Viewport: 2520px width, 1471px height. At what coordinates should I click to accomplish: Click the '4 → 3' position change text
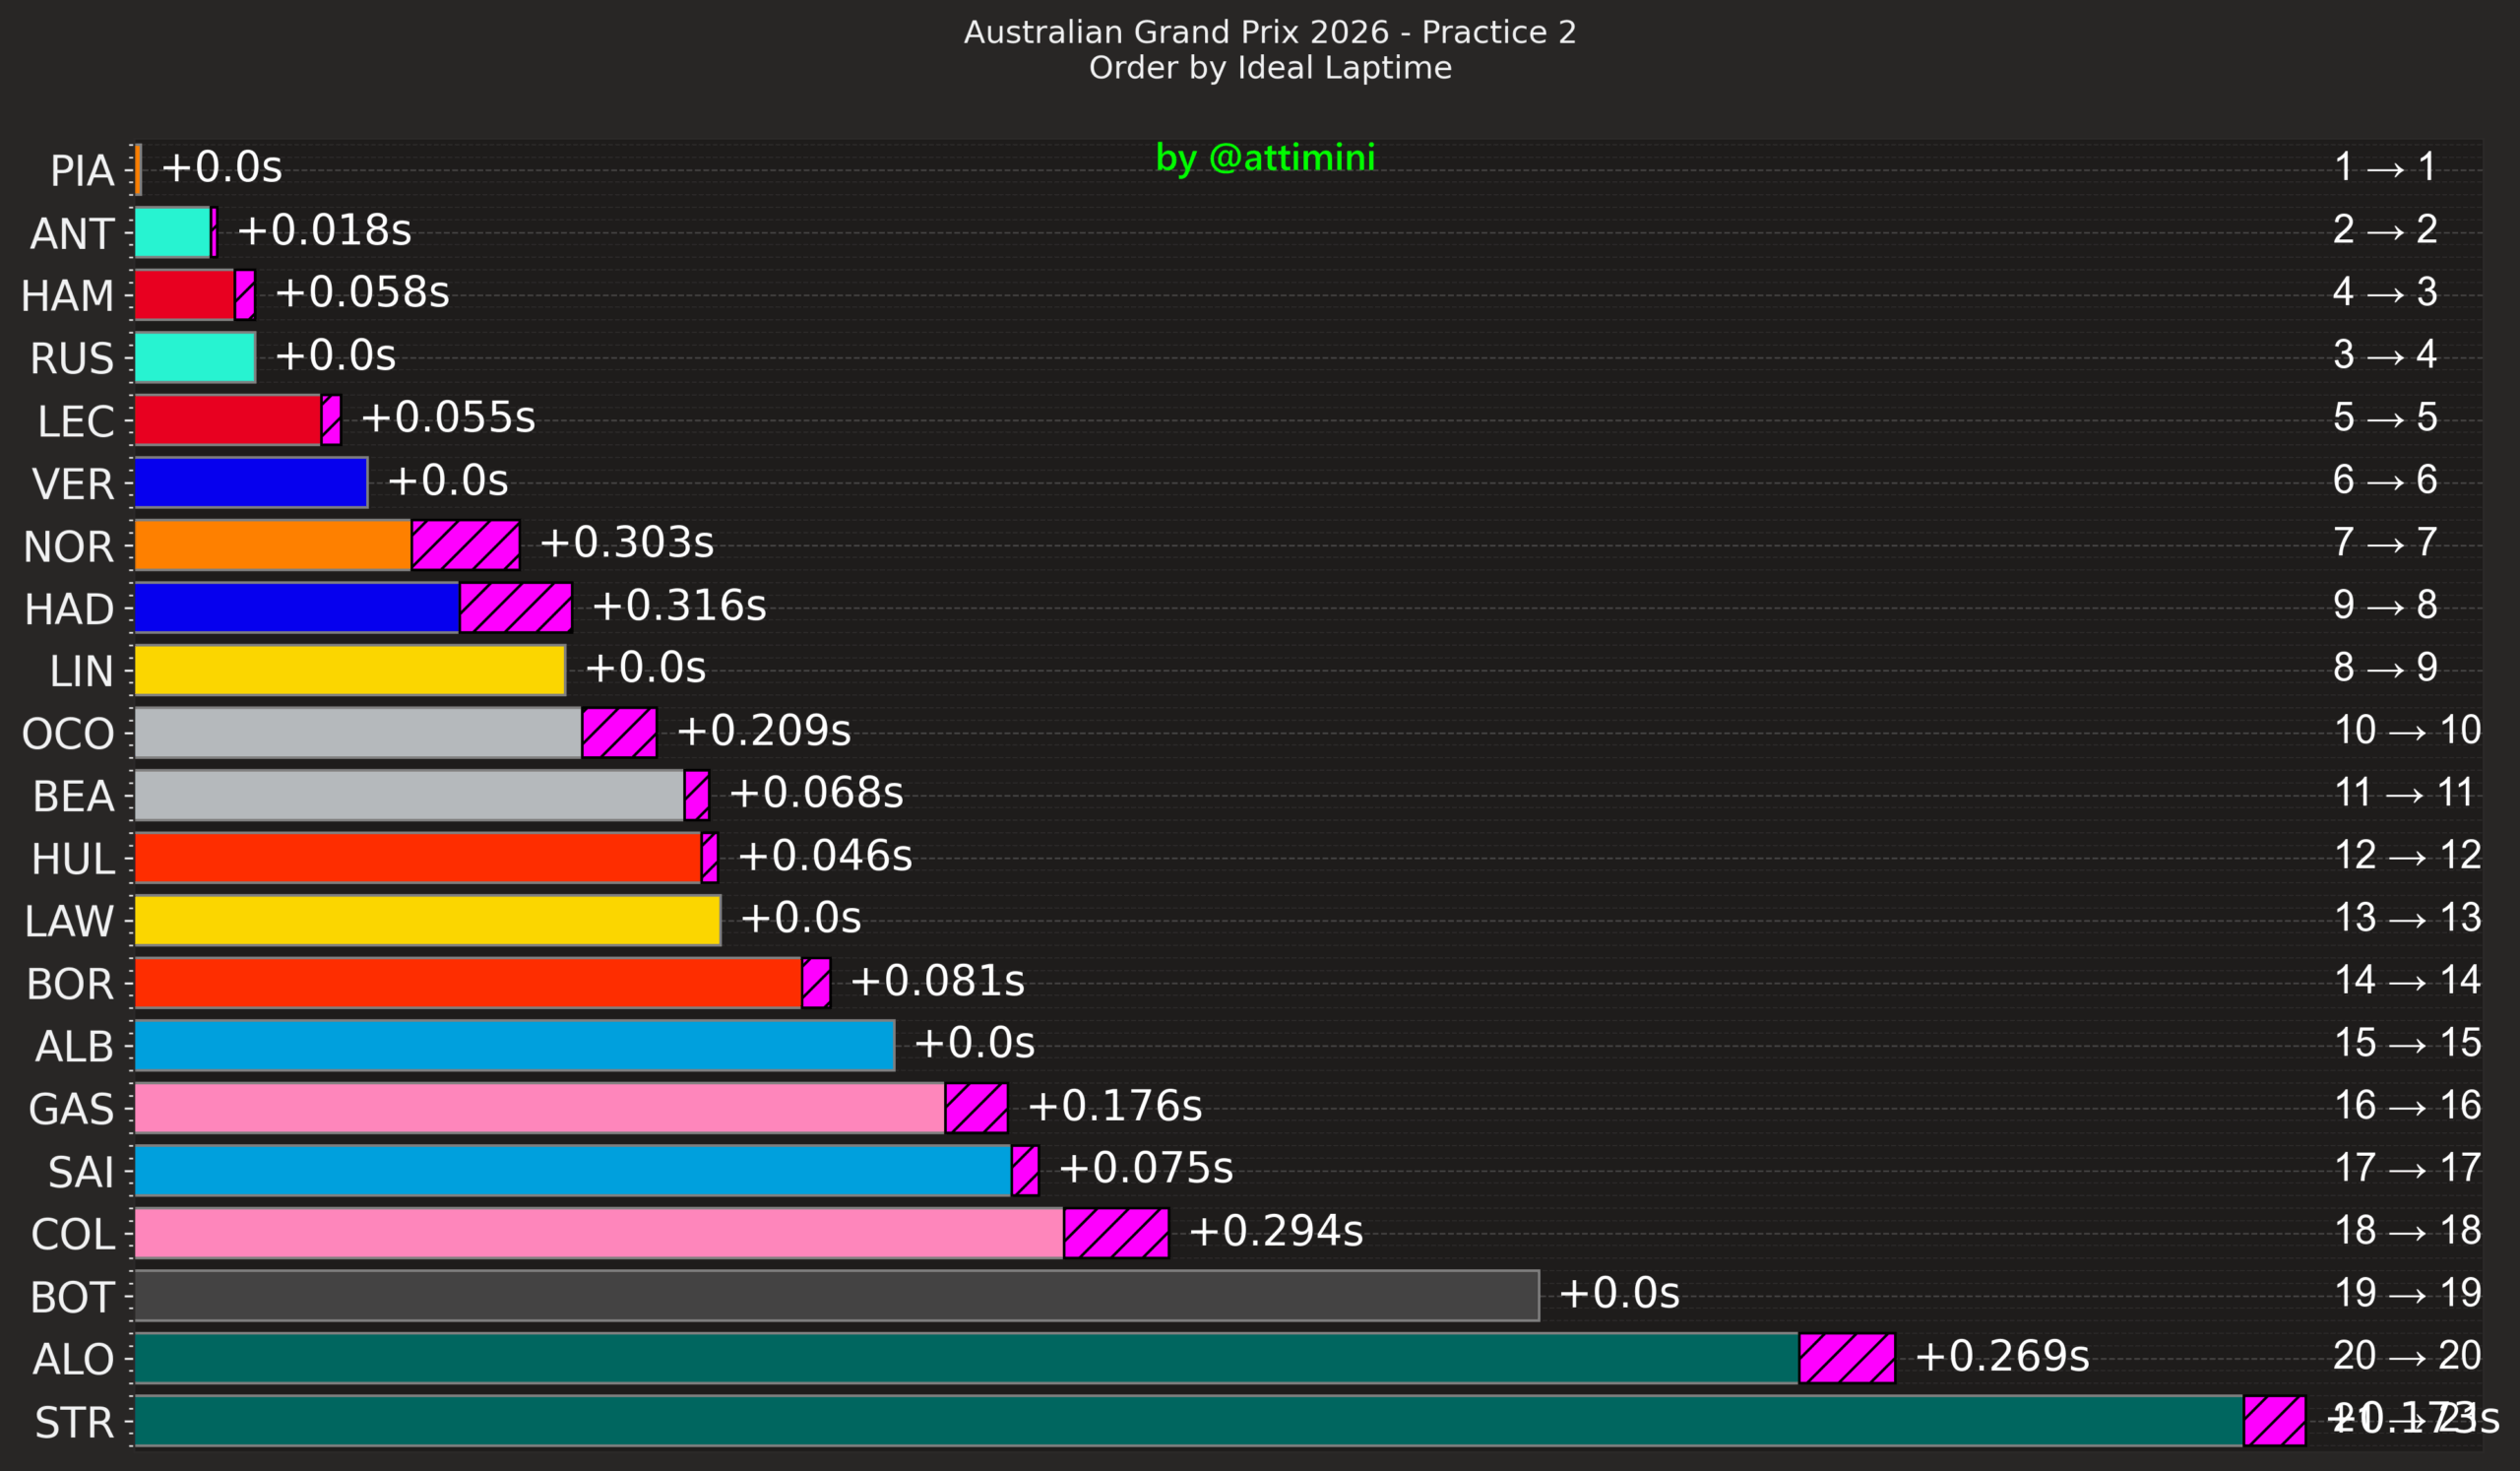[x=2384, y=292]
